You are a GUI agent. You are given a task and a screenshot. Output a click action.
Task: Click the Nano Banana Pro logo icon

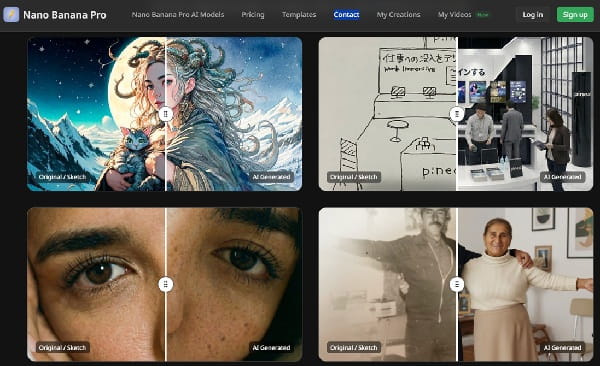pyautogui.click(x=11, y=15)
